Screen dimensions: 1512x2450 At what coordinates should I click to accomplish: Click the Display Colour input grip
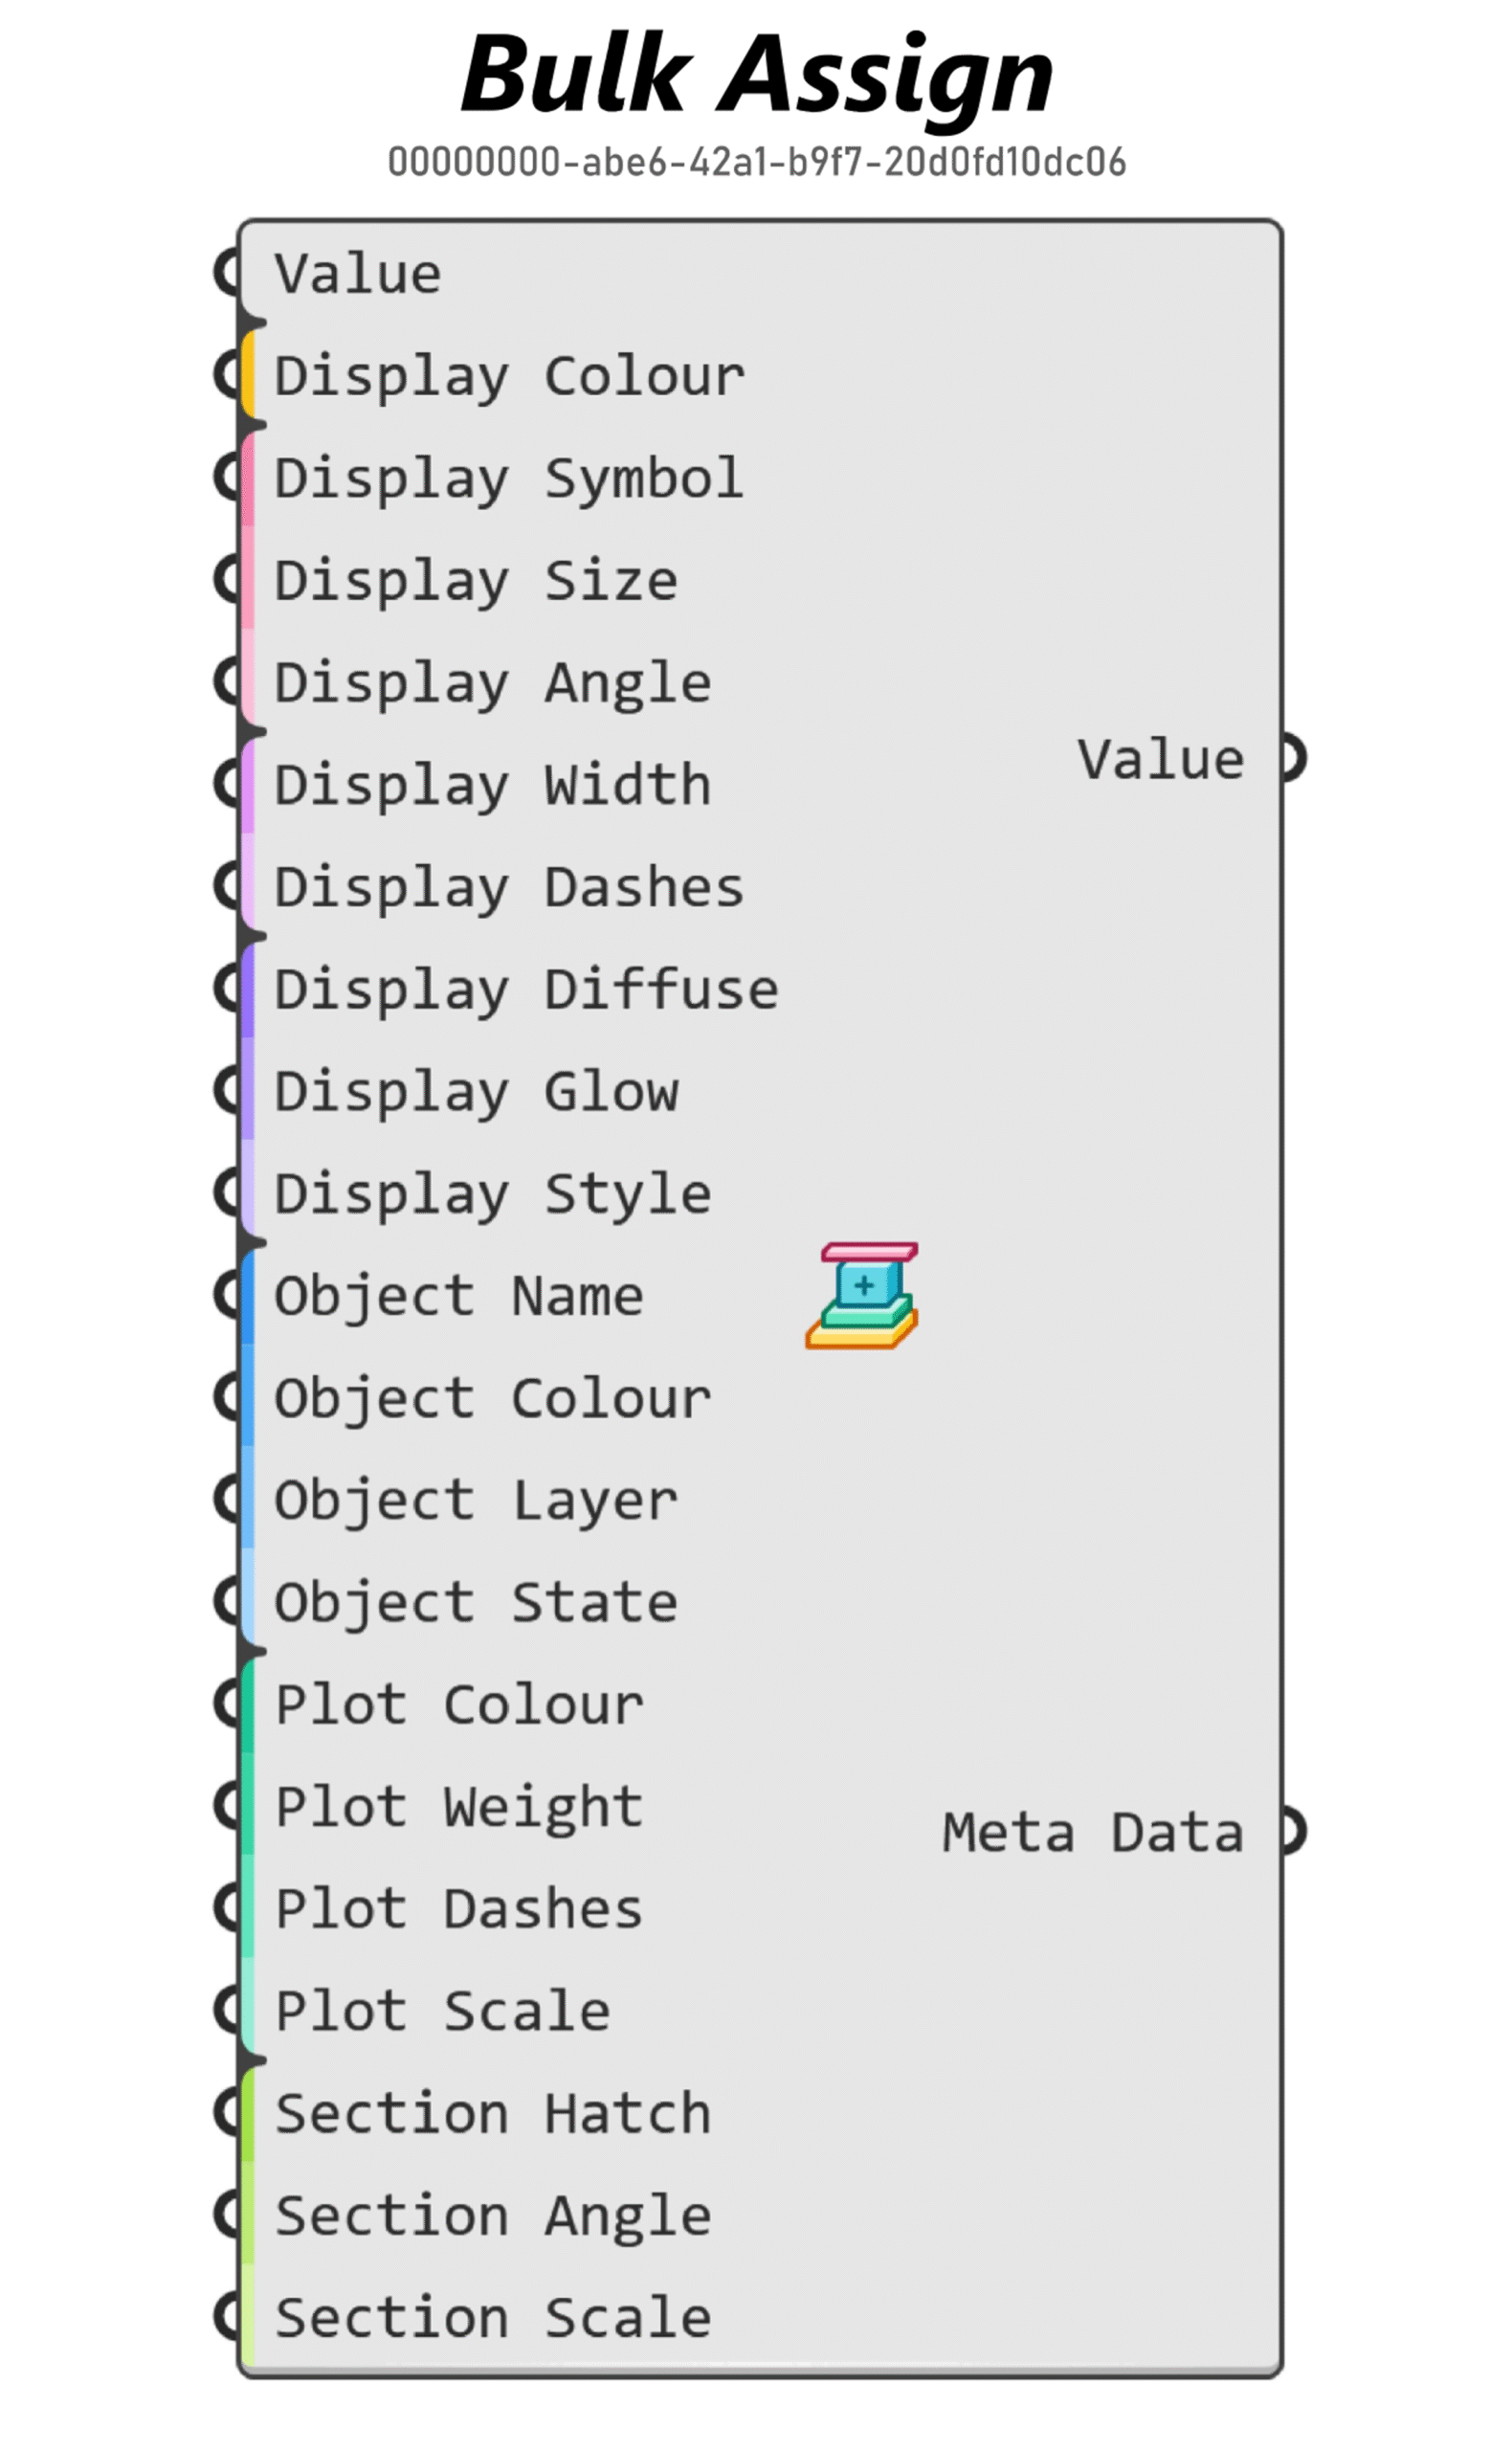pyautogui.click(x=228, y=375)
